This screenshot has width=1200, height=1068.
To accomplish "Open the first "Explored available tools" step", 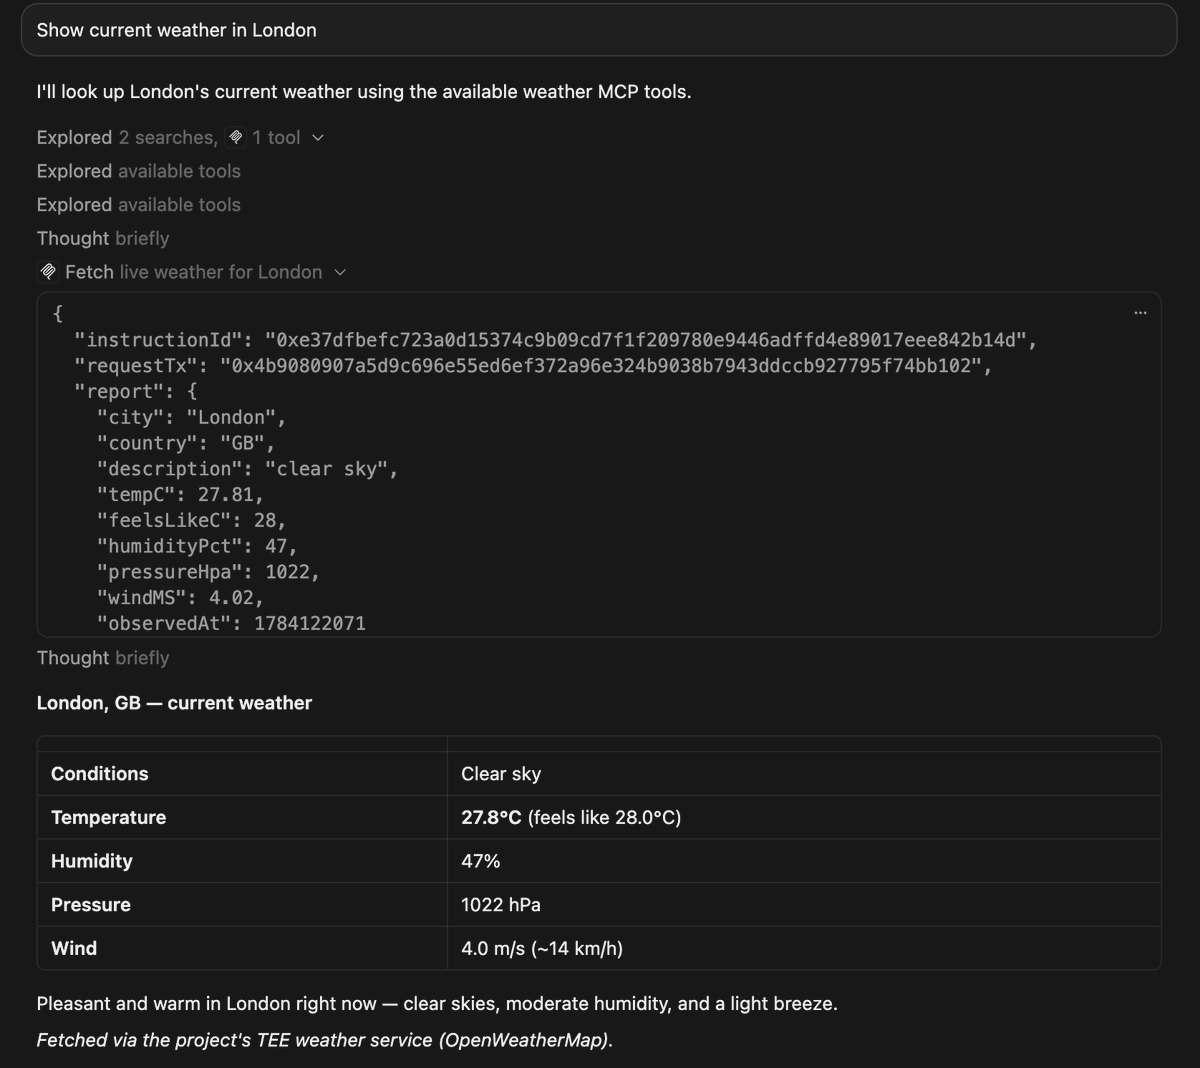I will pos(139,171).
